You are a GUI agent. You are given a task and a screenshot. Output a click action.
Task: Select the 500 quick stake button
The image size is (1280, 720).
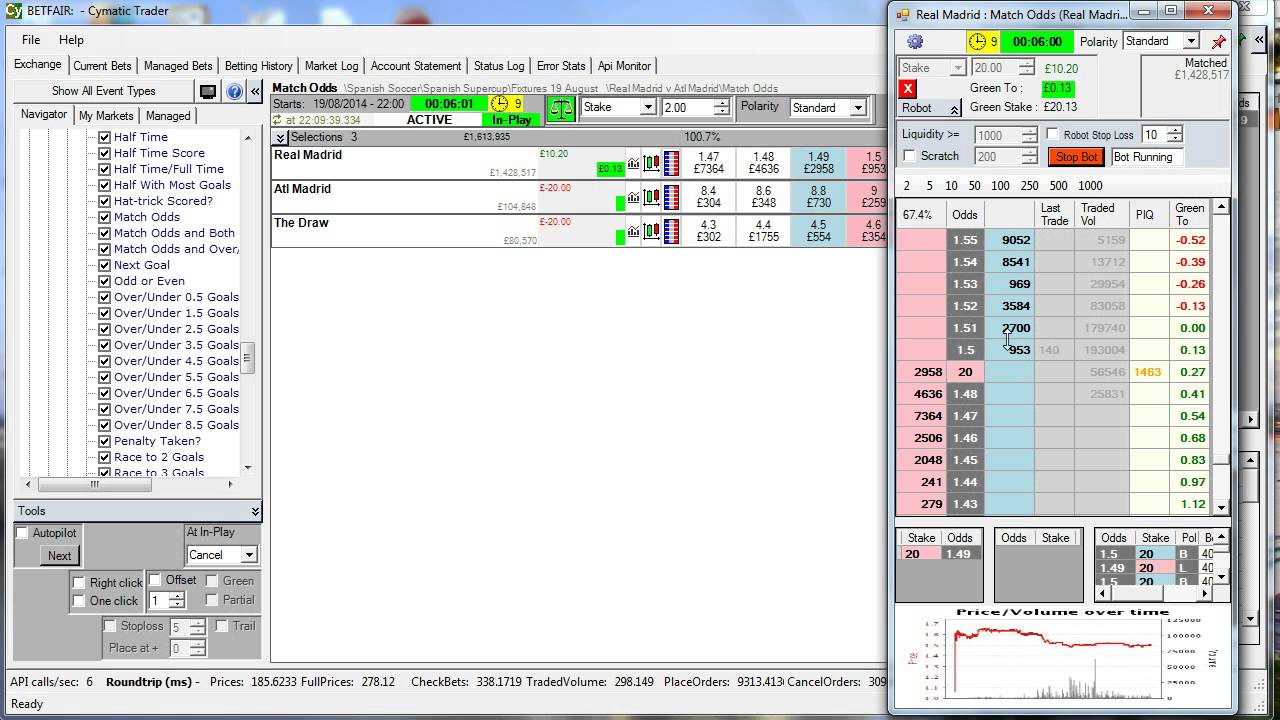[1058, 186]
